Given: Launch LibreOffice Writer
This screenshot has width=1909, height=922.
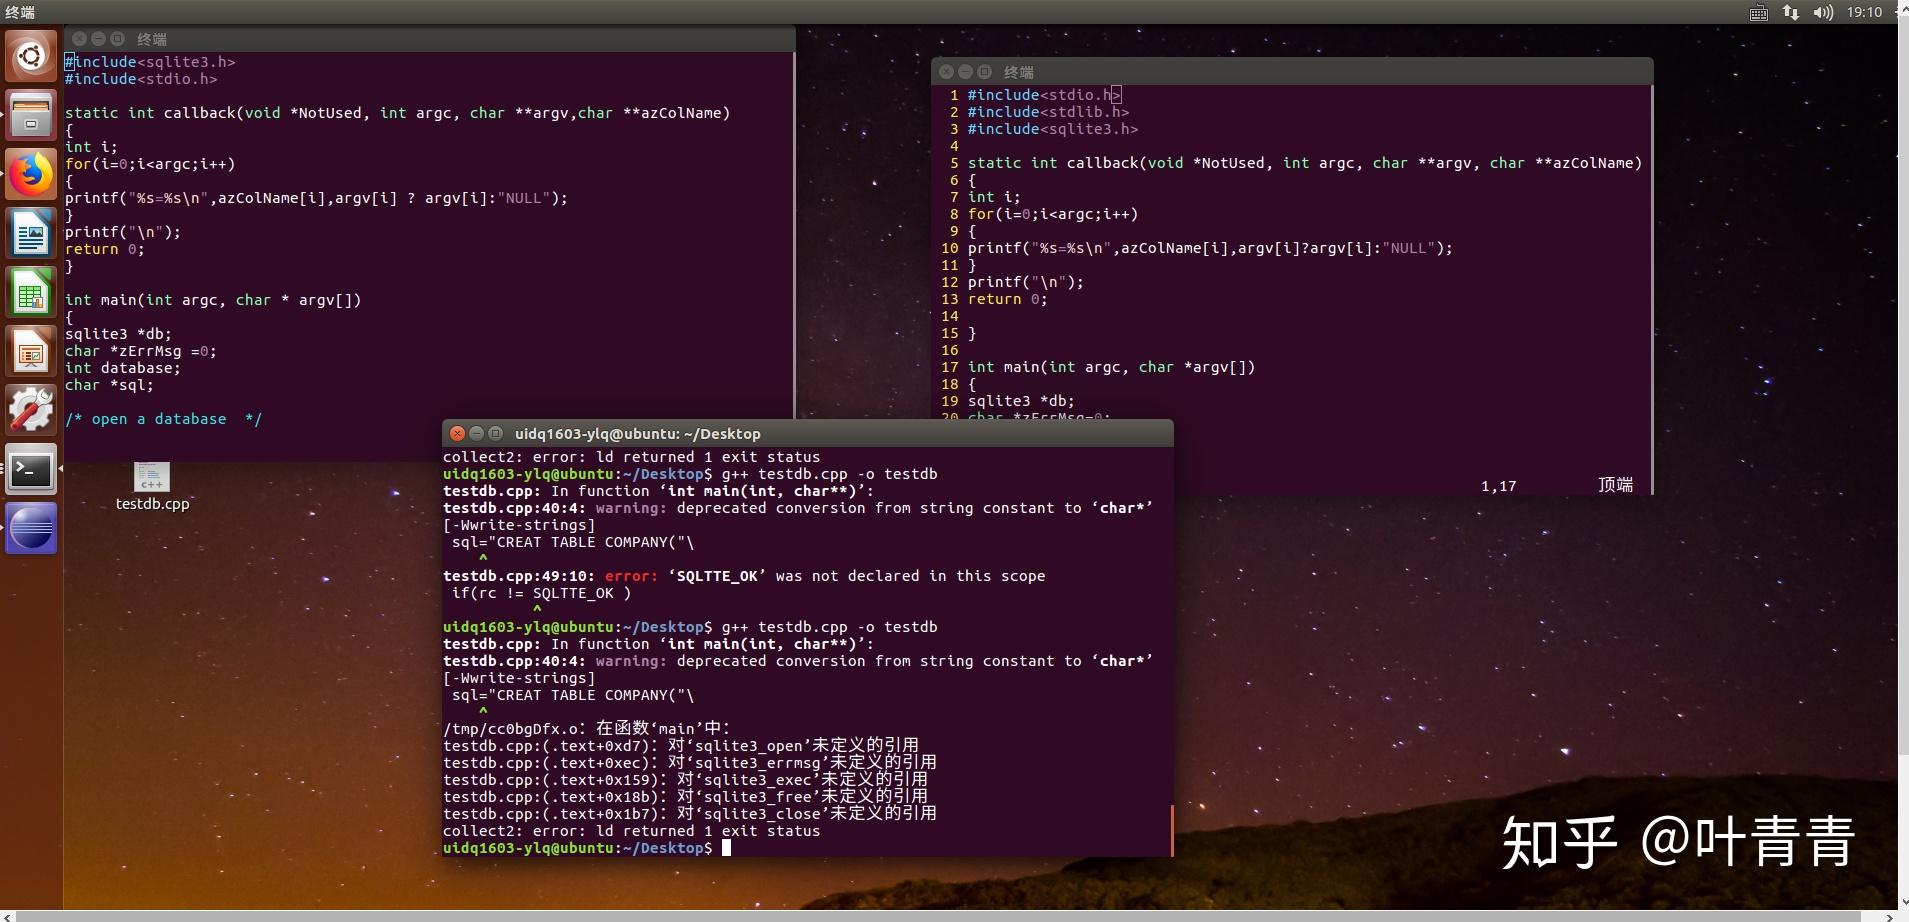Looking at the screenshot, I should [x=30, y=232].
